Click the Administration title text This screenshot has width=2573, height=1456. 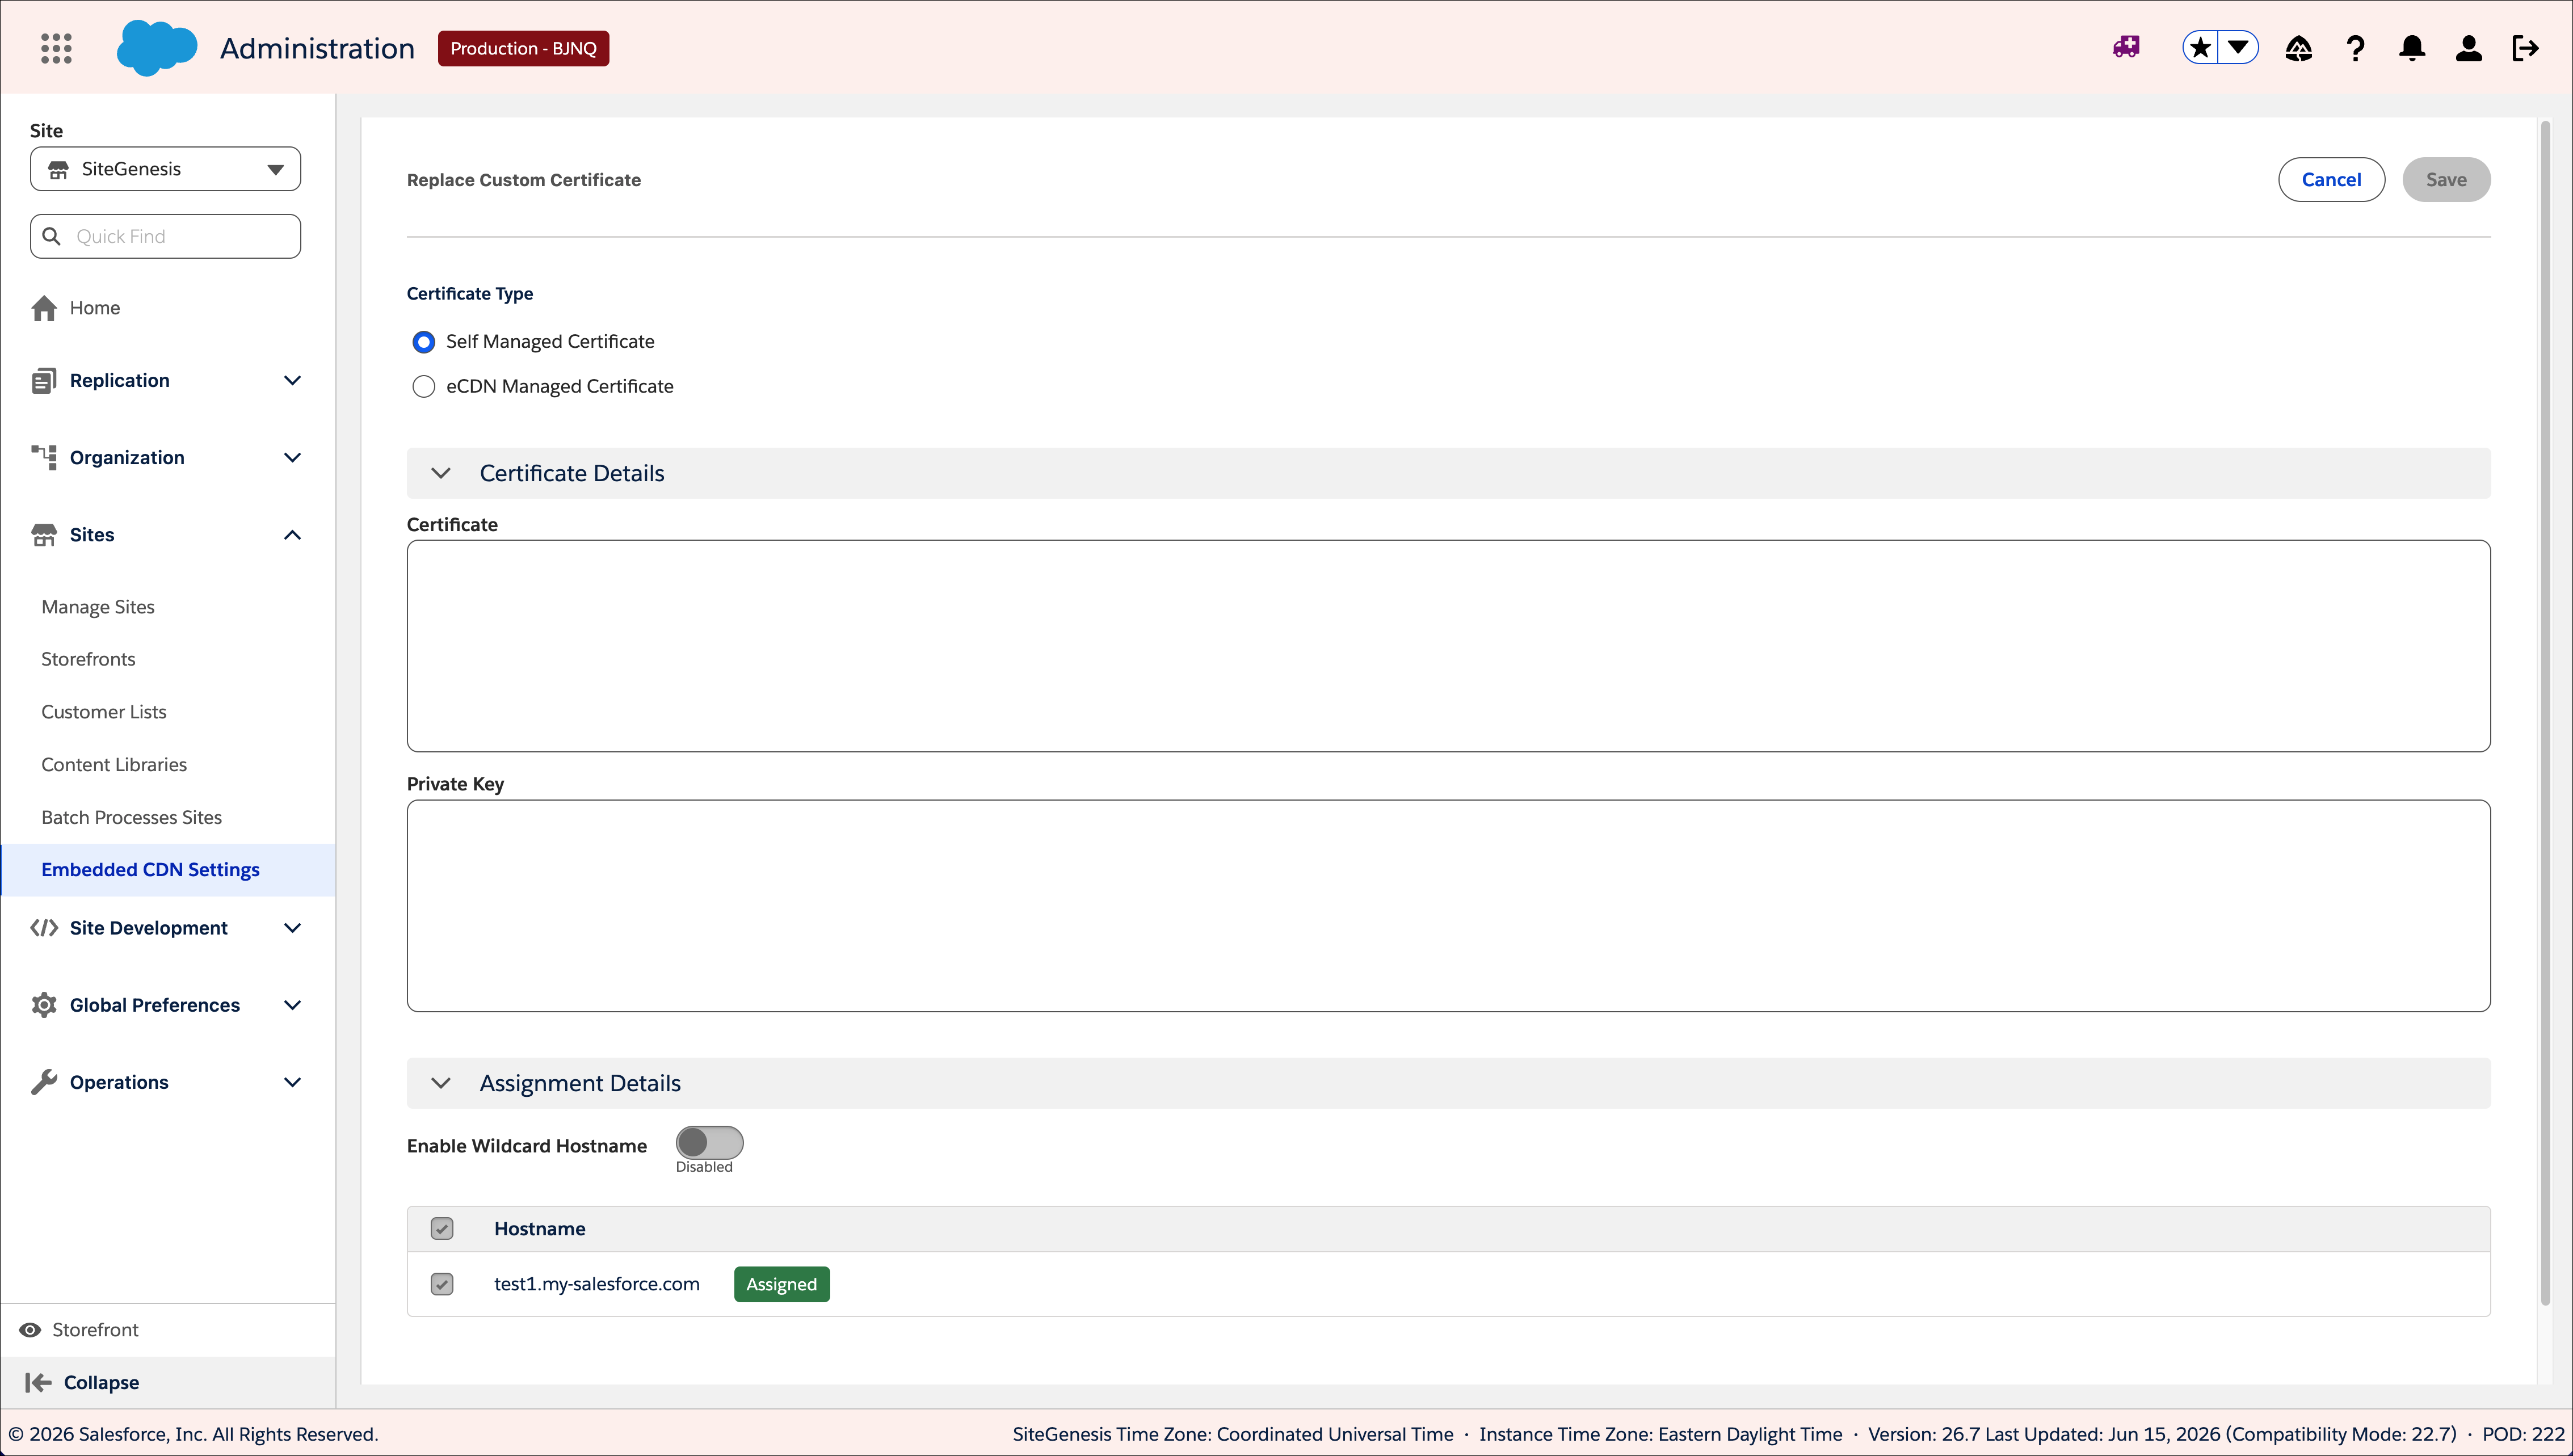click(317, 48)
